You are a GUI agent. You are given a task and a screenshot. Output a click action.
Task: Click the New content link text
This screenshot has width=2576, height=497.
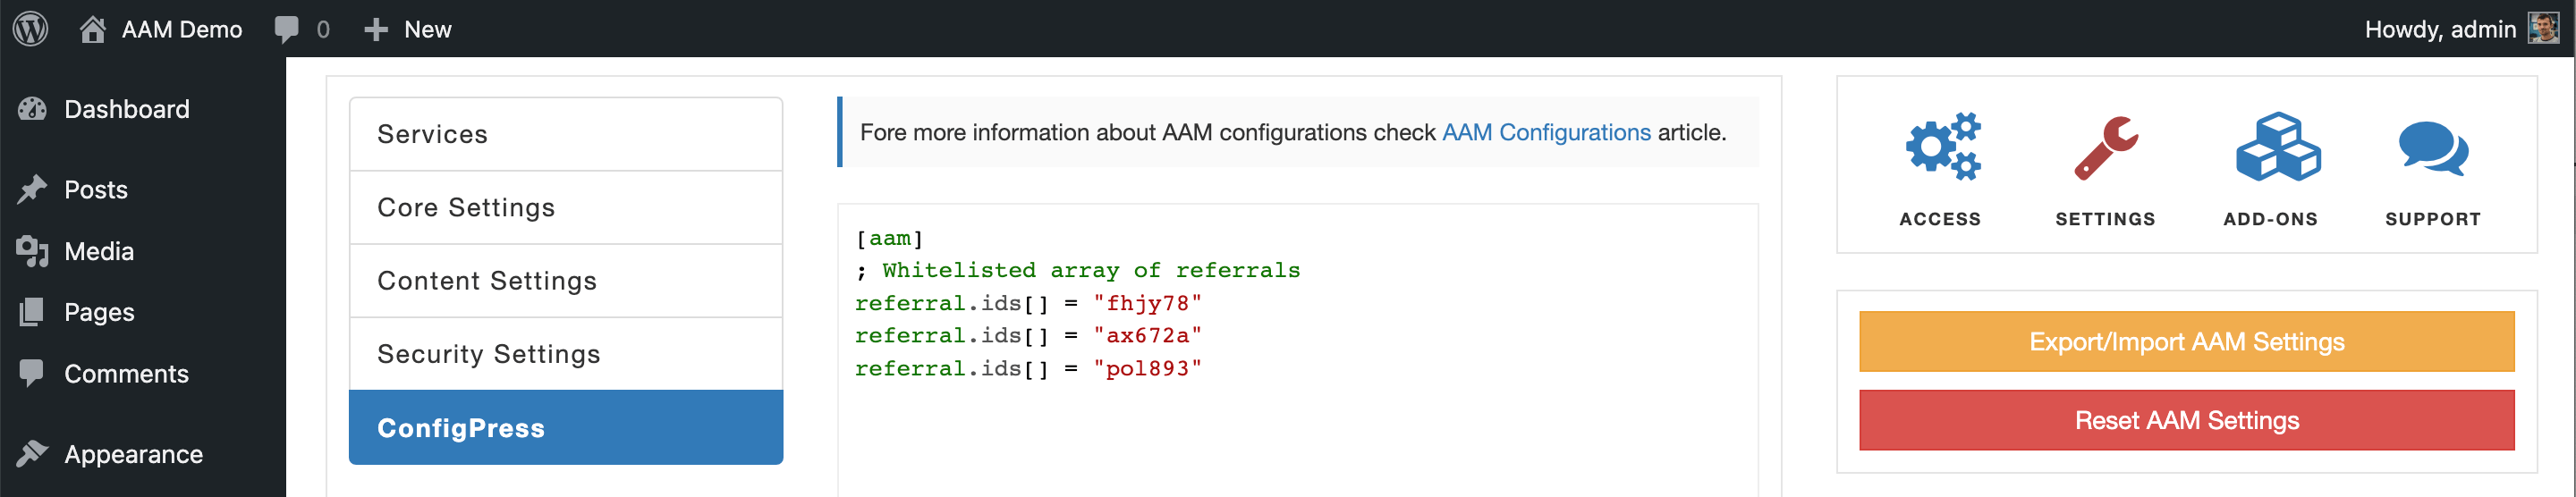428,30
